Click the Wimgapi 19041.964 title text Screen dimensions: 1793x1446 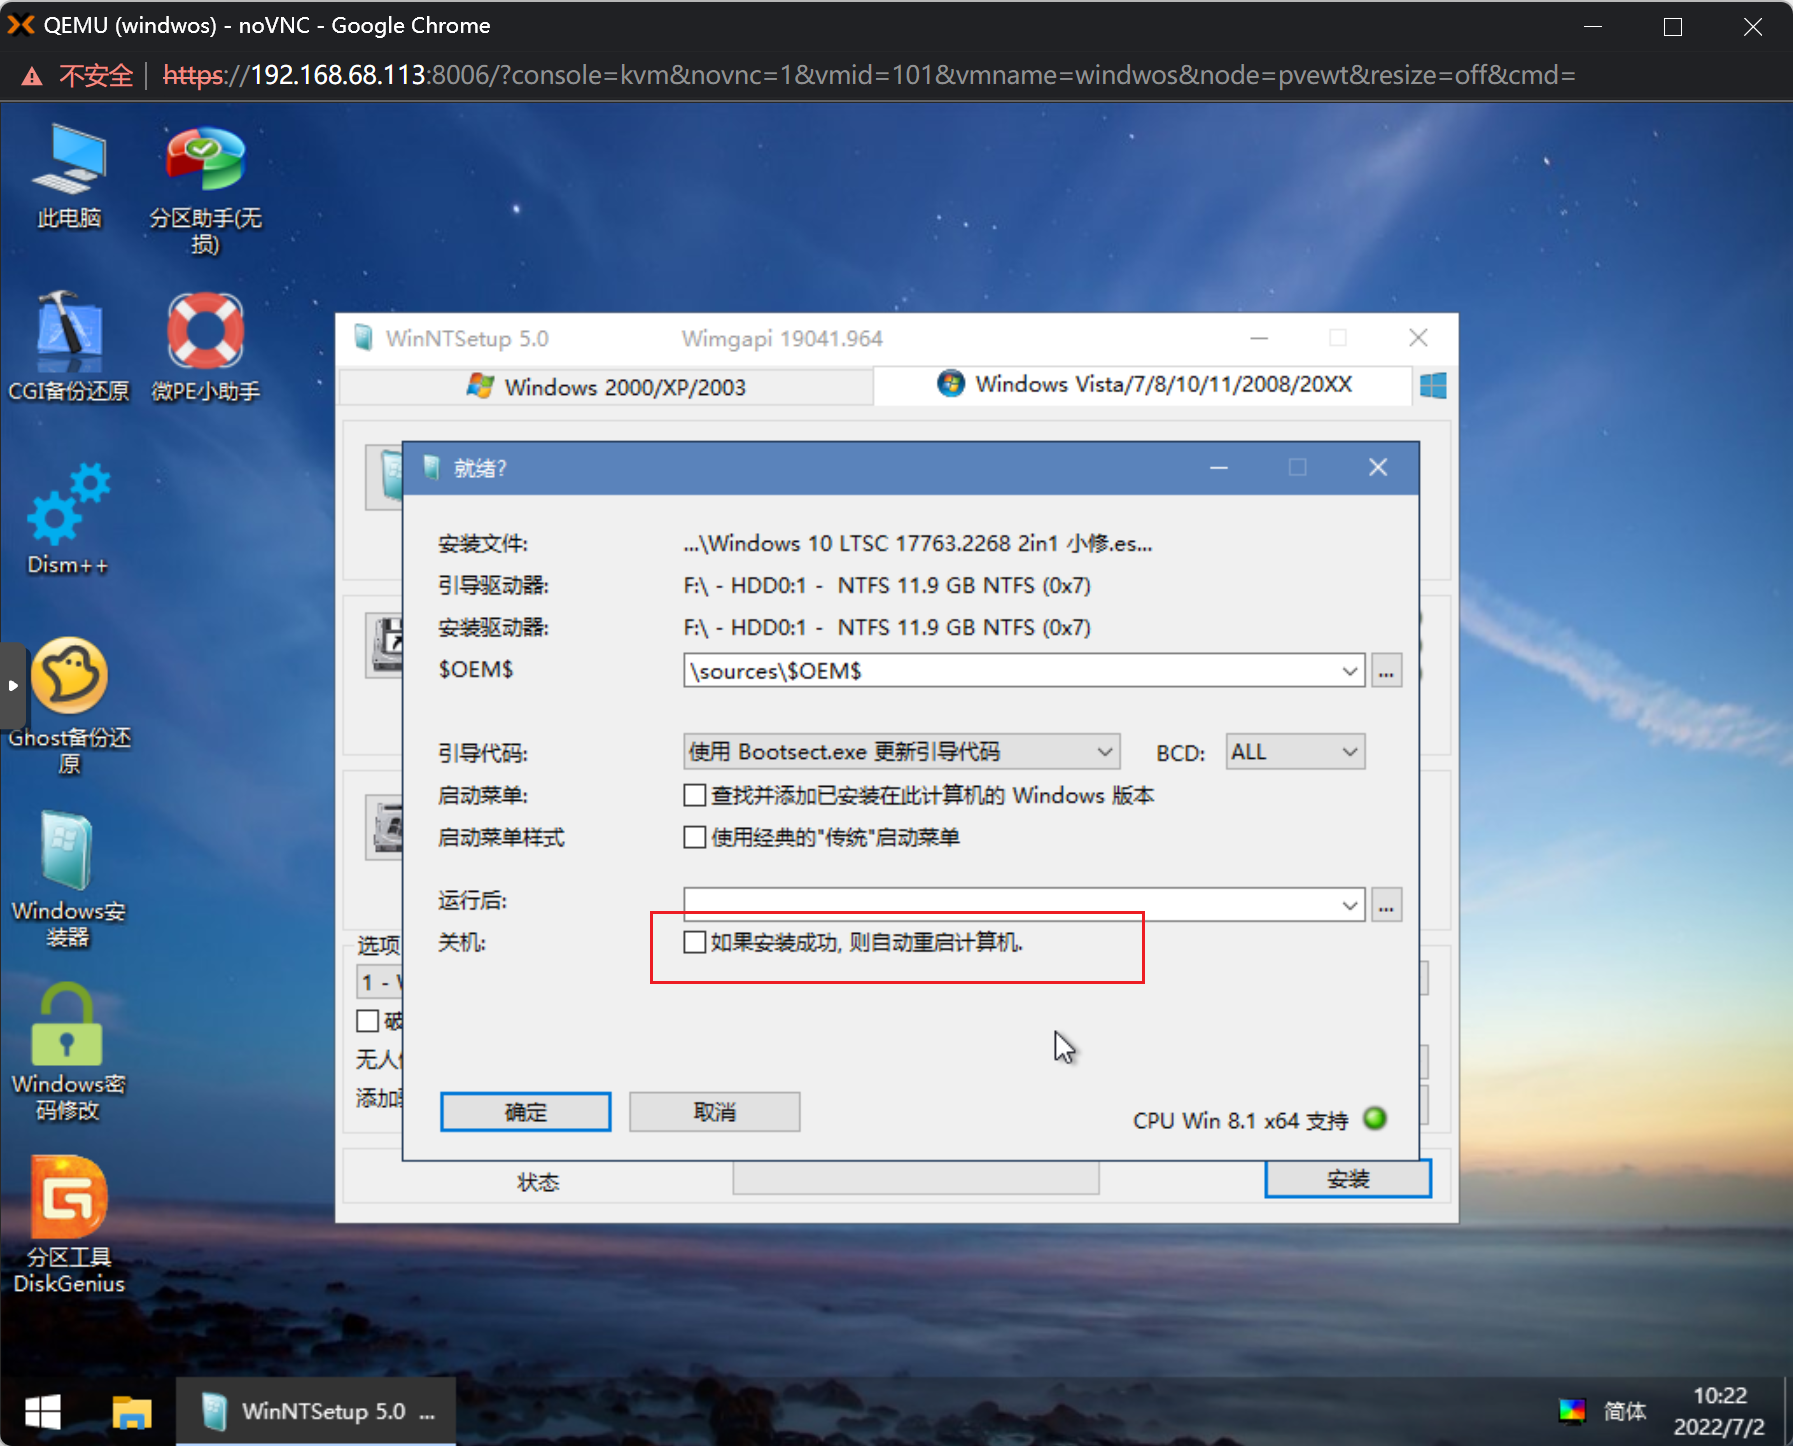click(x=782, y=339)
